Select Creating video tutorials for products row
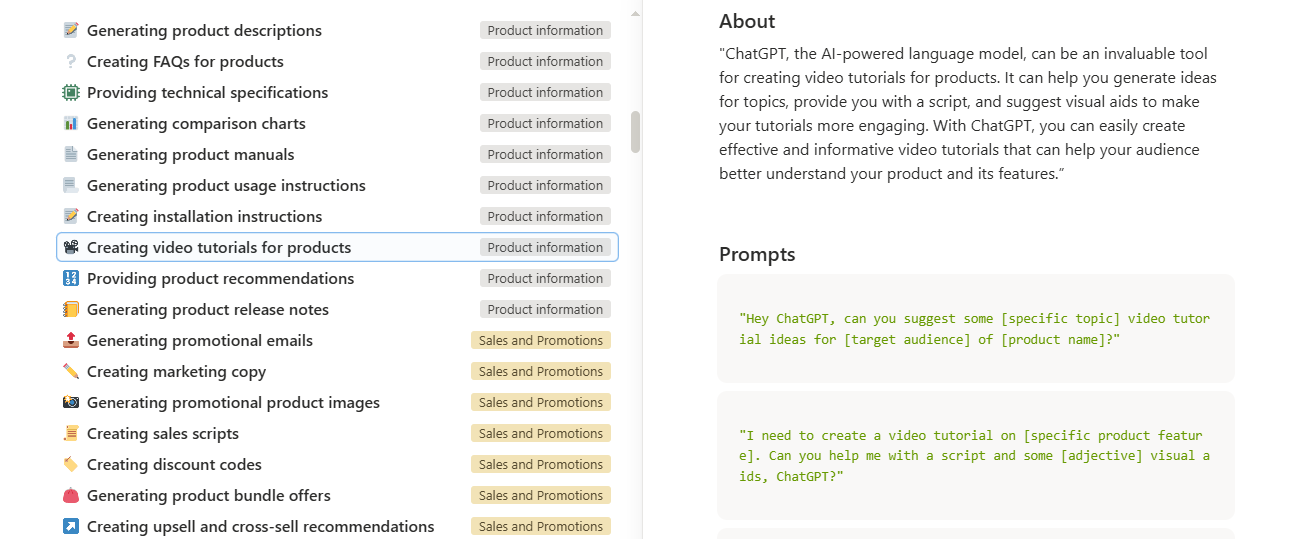 coord(337,247)
